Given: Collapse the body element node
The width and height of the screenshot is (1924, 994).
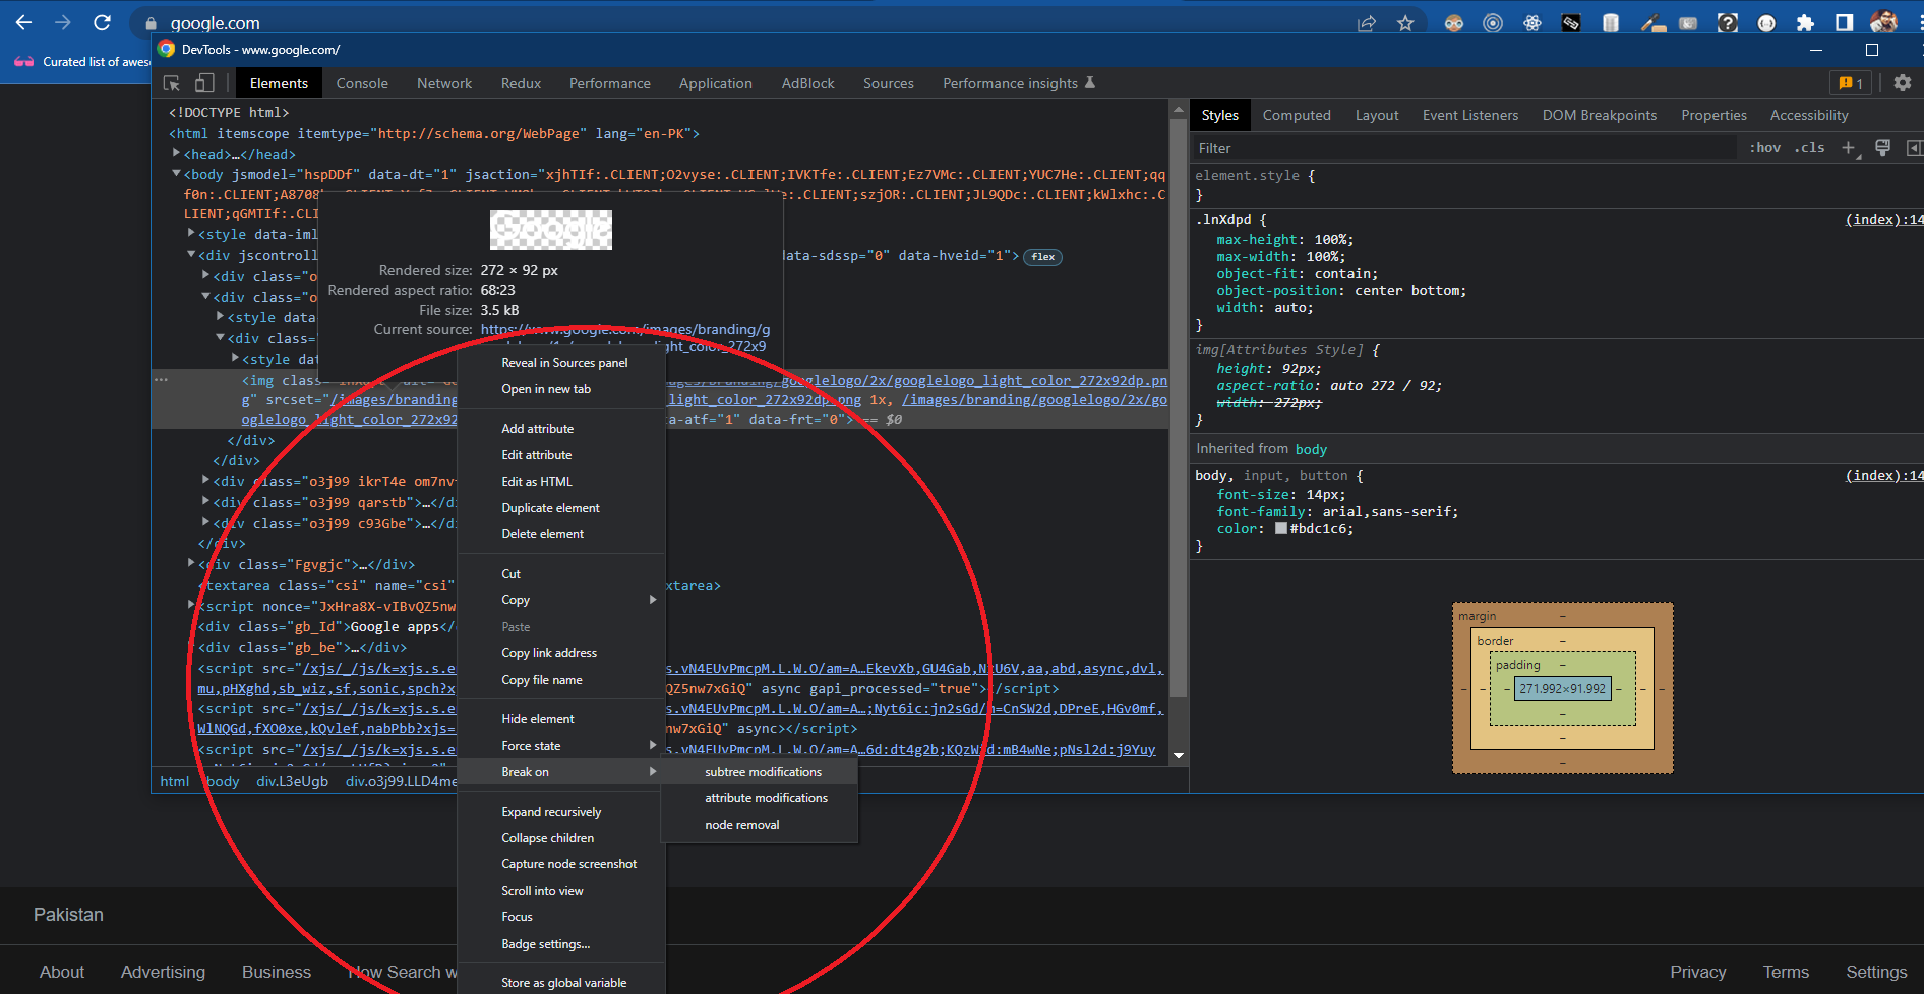Looking at the screenshot, I should click(x=176, y=173).
